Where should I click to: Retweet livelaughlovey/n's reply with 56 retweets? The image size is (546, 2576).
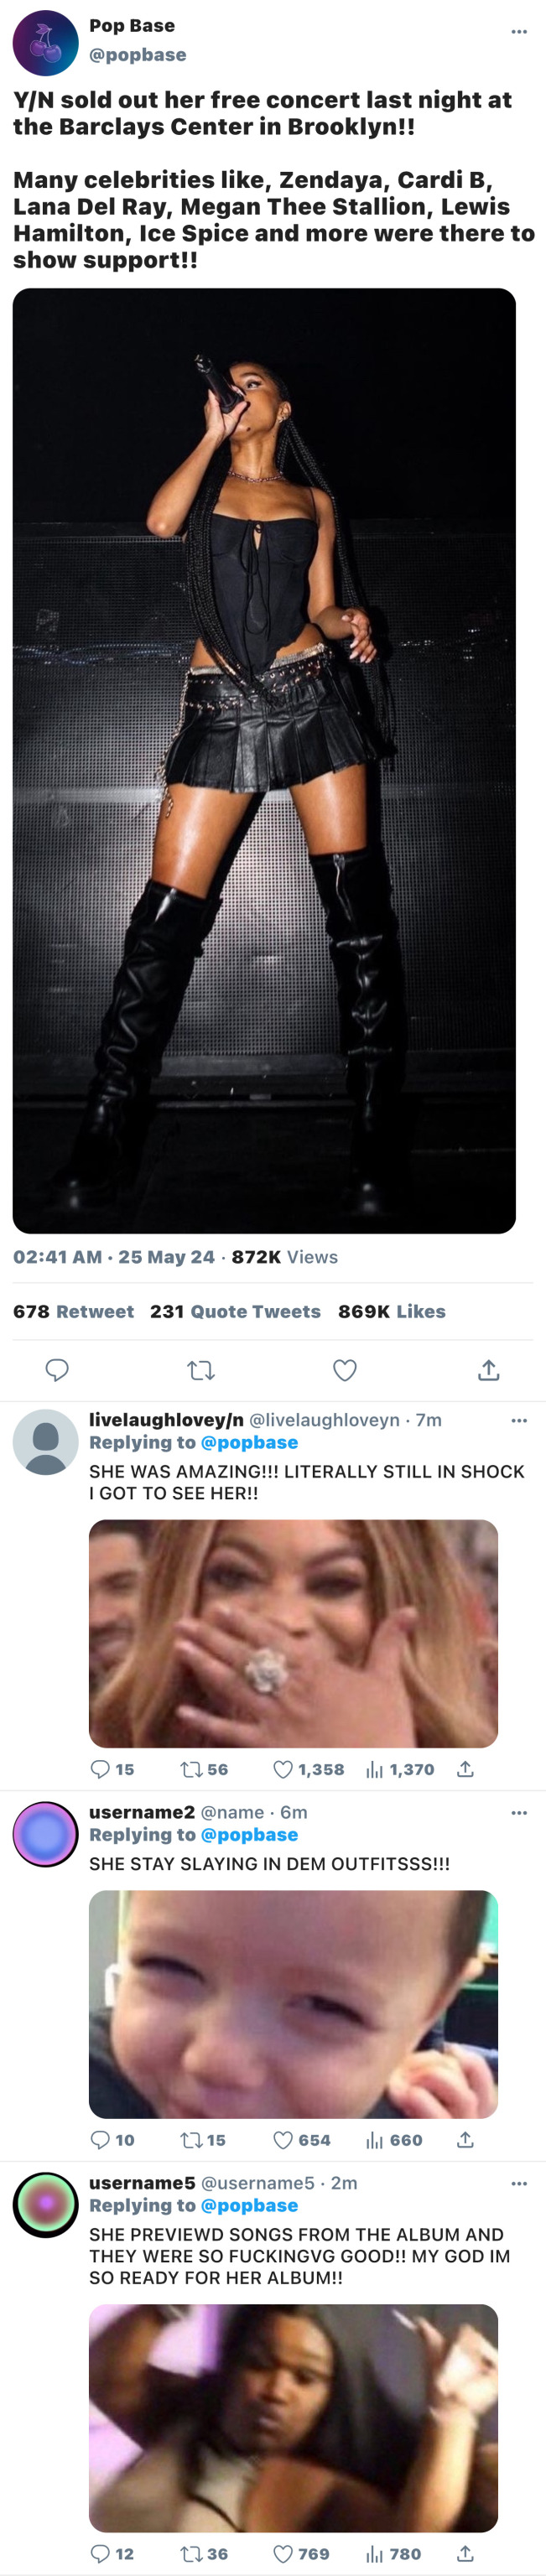(x=190, y=1769)
